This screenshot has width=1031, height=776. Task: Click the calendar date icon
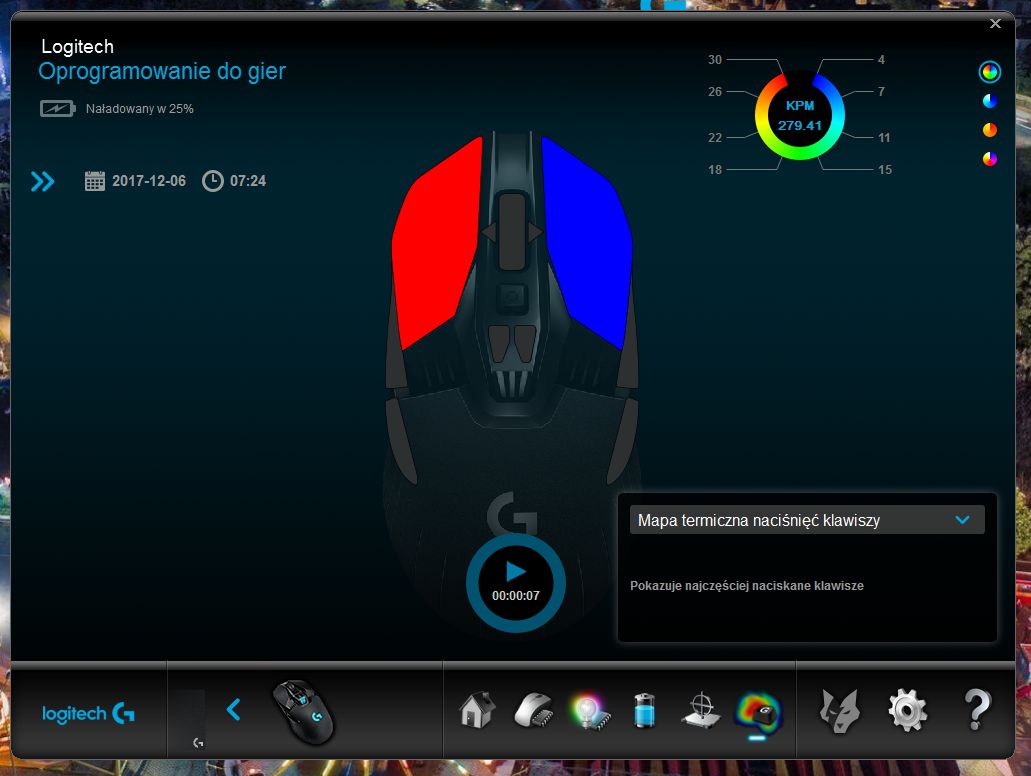pyautogui.click(x=95, y=181)
